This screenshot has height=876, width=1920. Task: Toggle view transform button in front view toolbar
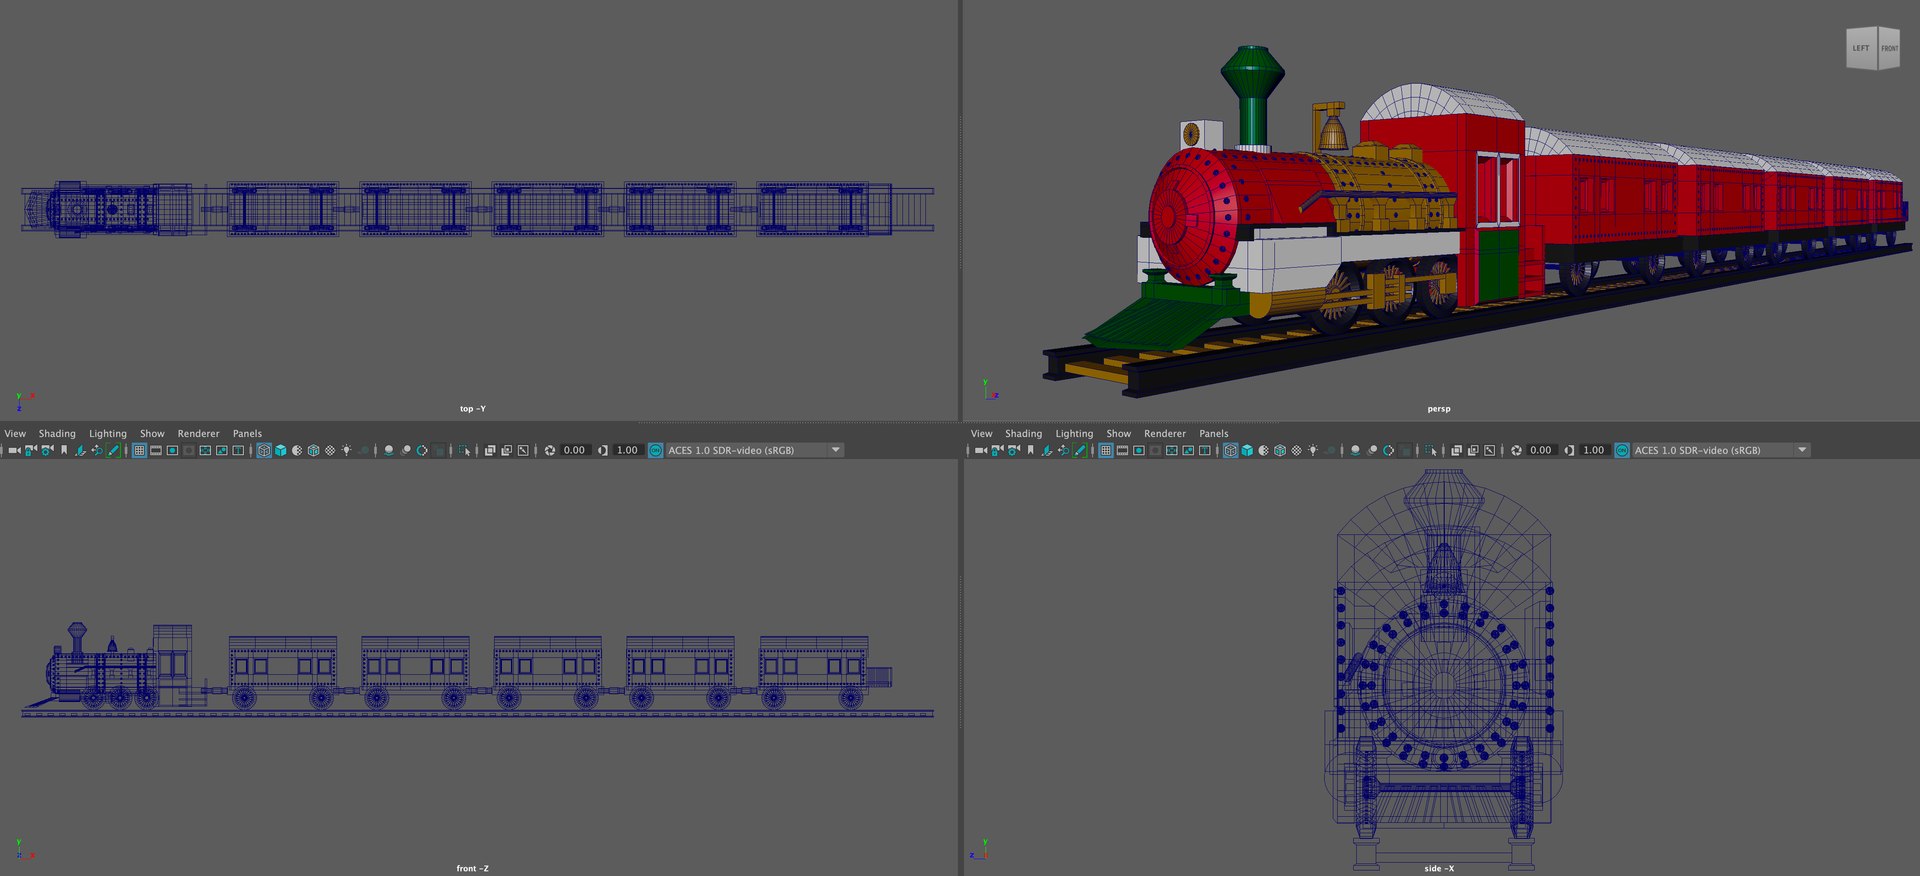click(656, 450)
